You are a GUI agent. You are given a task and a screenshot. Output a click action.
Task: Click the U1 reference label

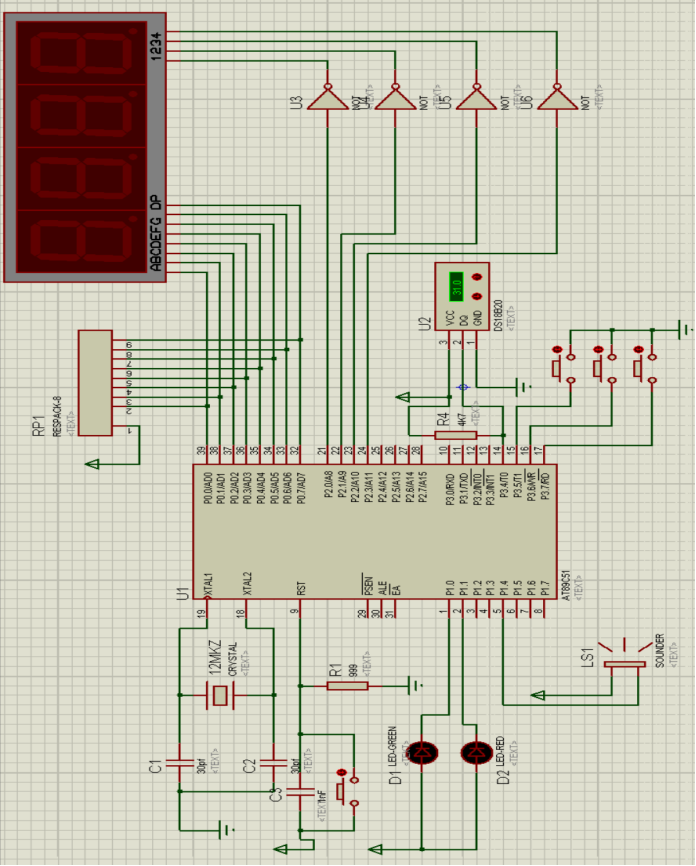(183, 594)
